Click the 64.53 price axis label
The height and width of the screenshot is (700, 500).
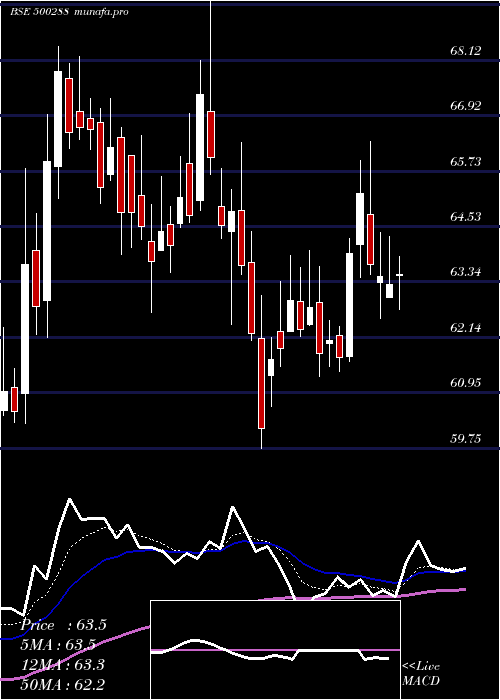click(465, 217)
